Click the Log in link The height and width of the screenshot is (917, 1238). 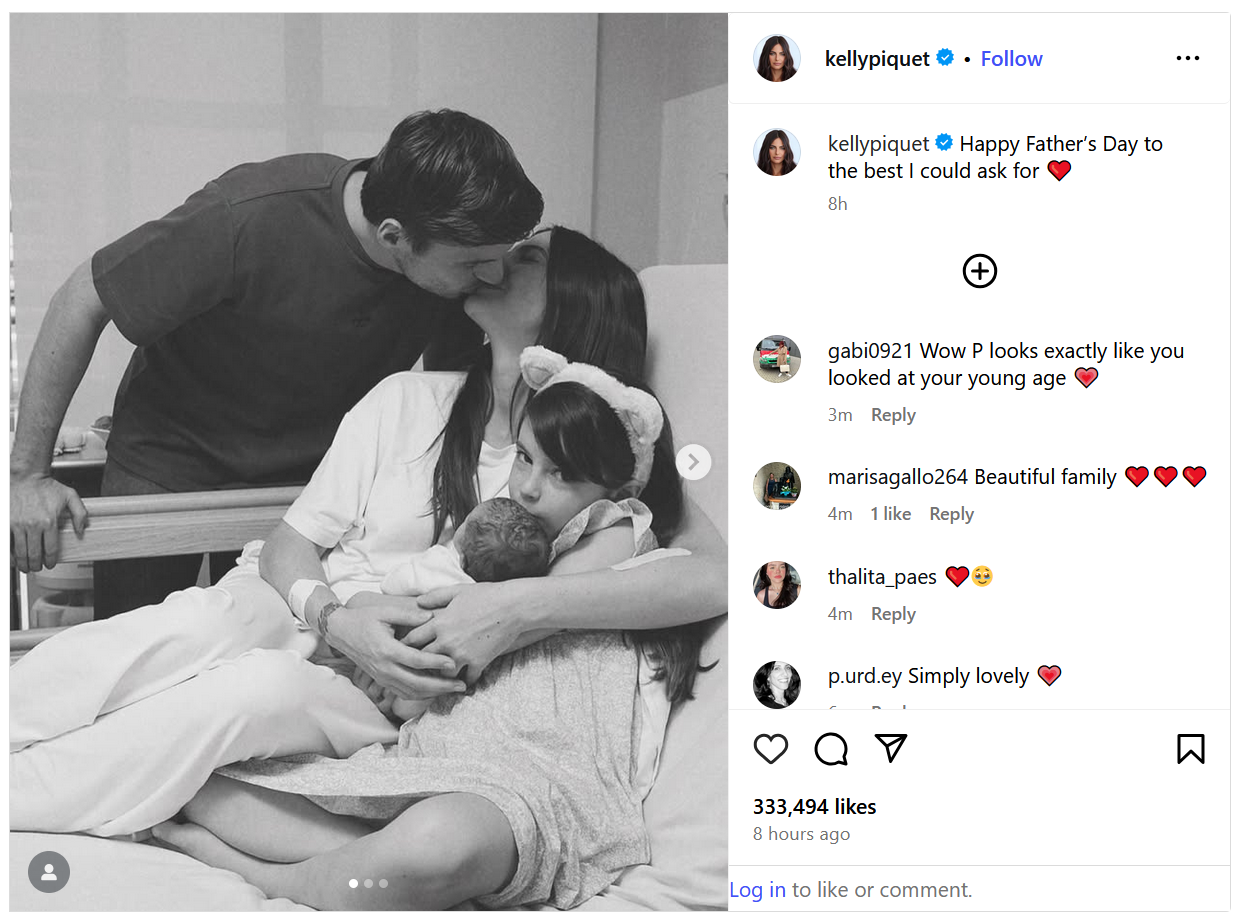click(757, 889)
